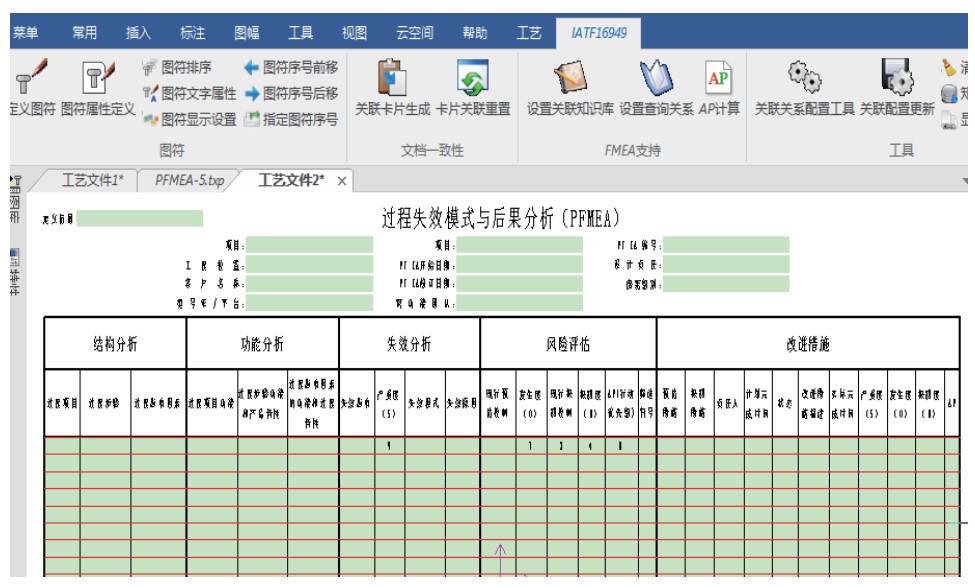
Task: Click the 图符属性定义 icon
Action: pyautogui.click(x=98, y=78)
